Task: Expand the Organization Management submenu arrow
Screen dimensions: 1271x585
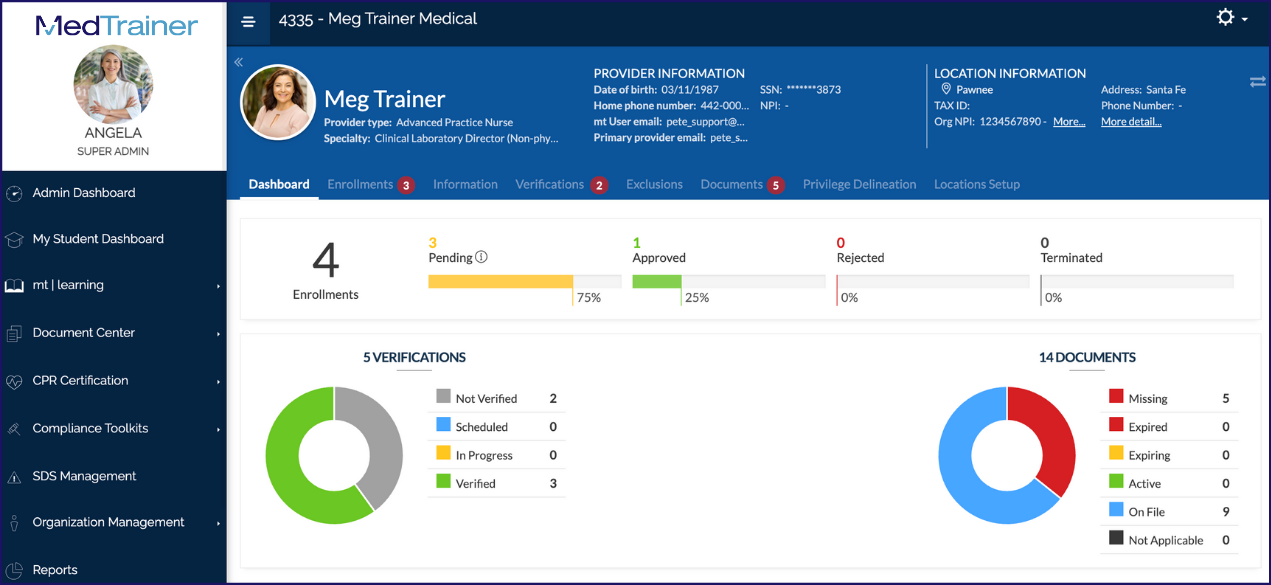Action: click(218, 523)
